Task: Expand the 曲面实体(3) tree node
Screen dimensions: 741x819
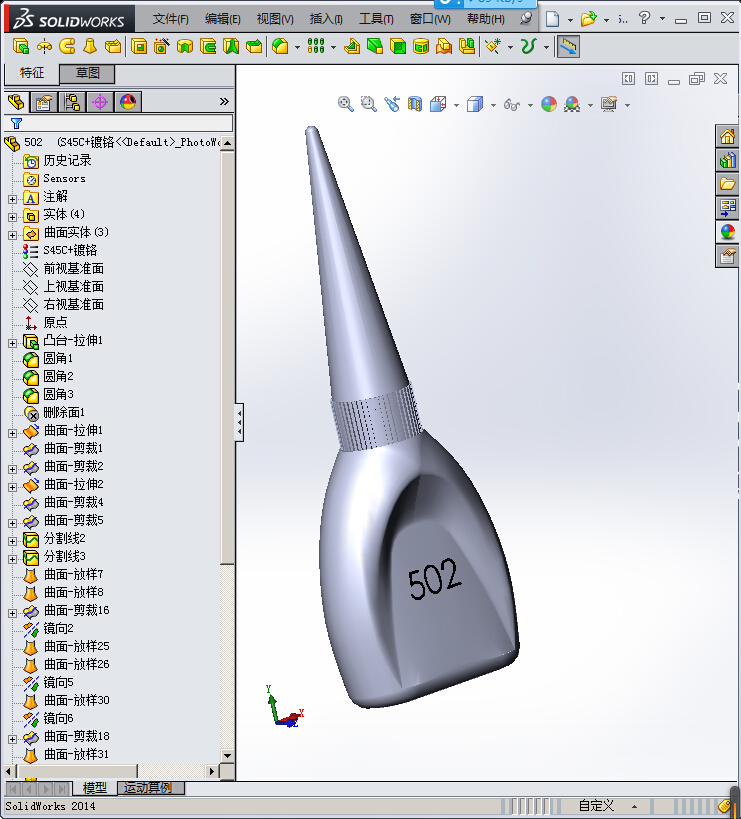Action: pyautogui.click(x=13, y=235)
